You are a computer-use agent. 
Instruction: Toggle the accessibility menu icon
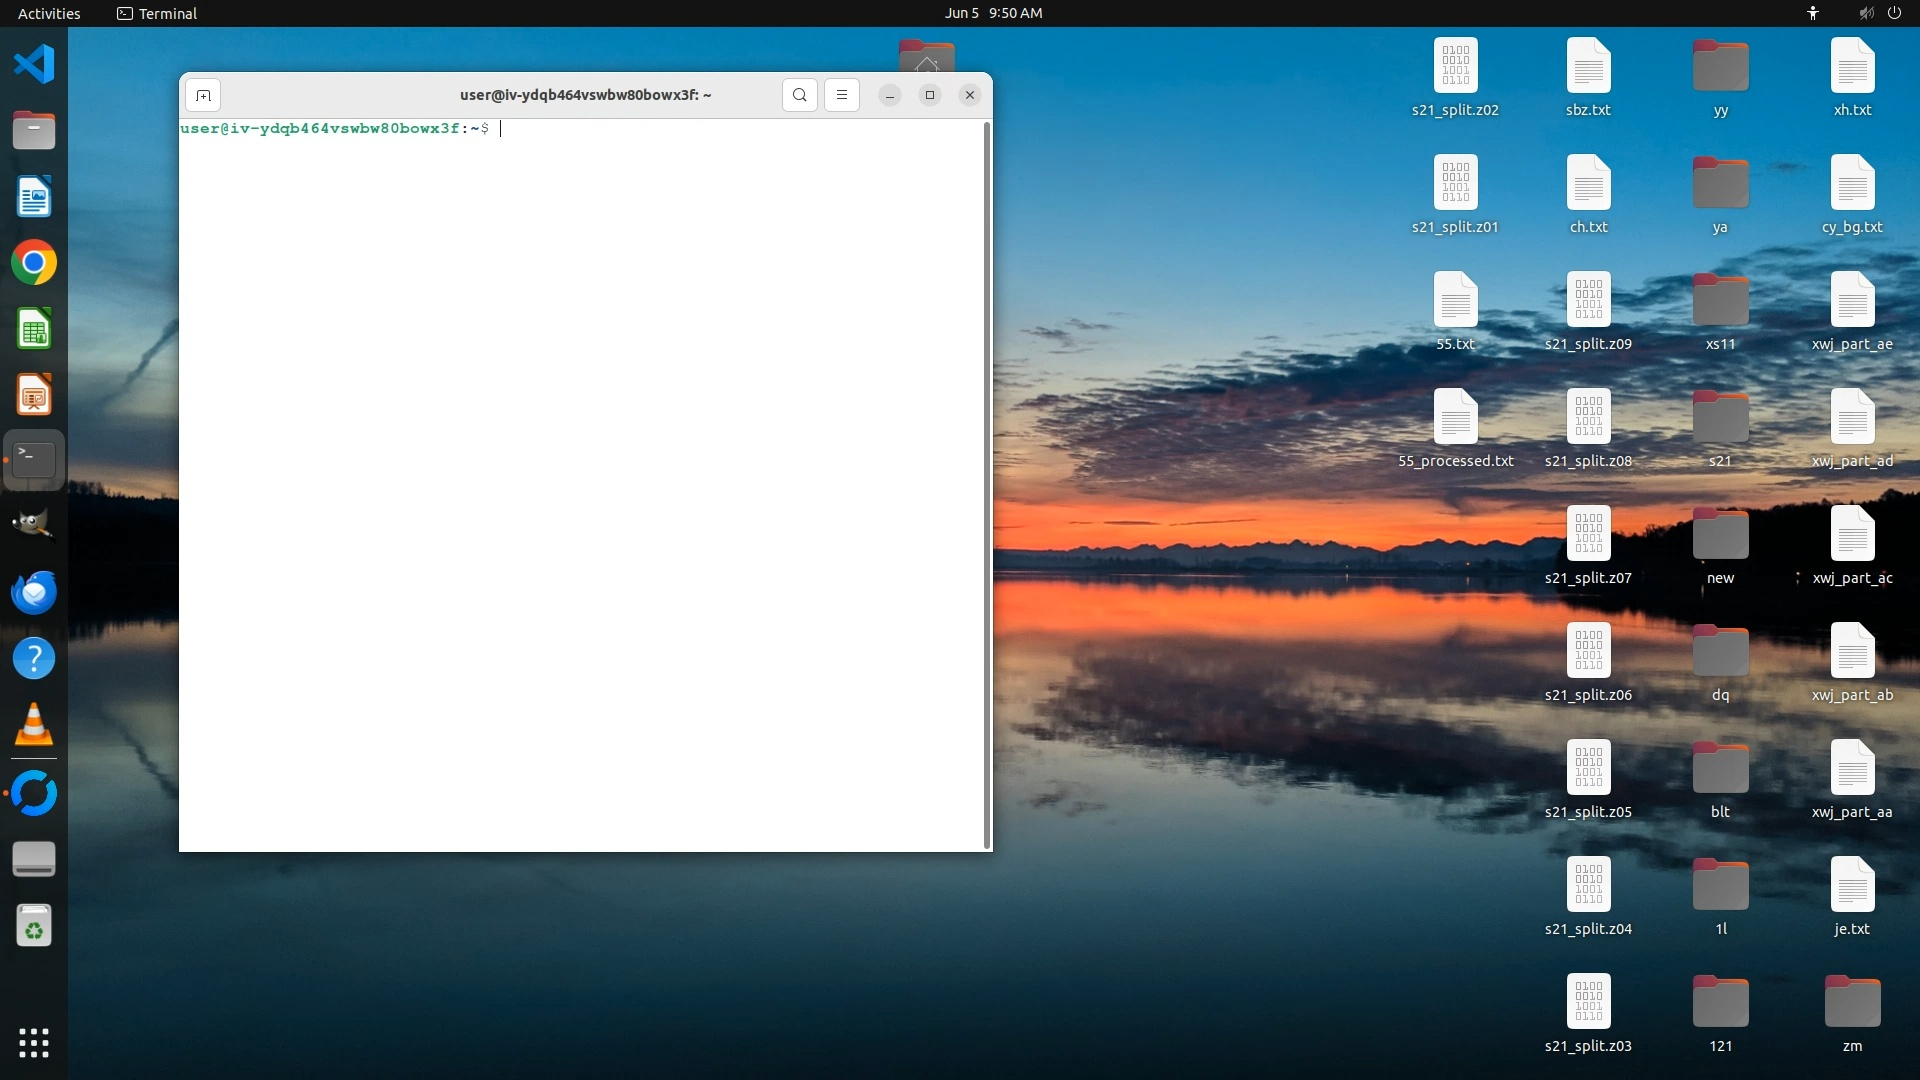[1813, 13]
